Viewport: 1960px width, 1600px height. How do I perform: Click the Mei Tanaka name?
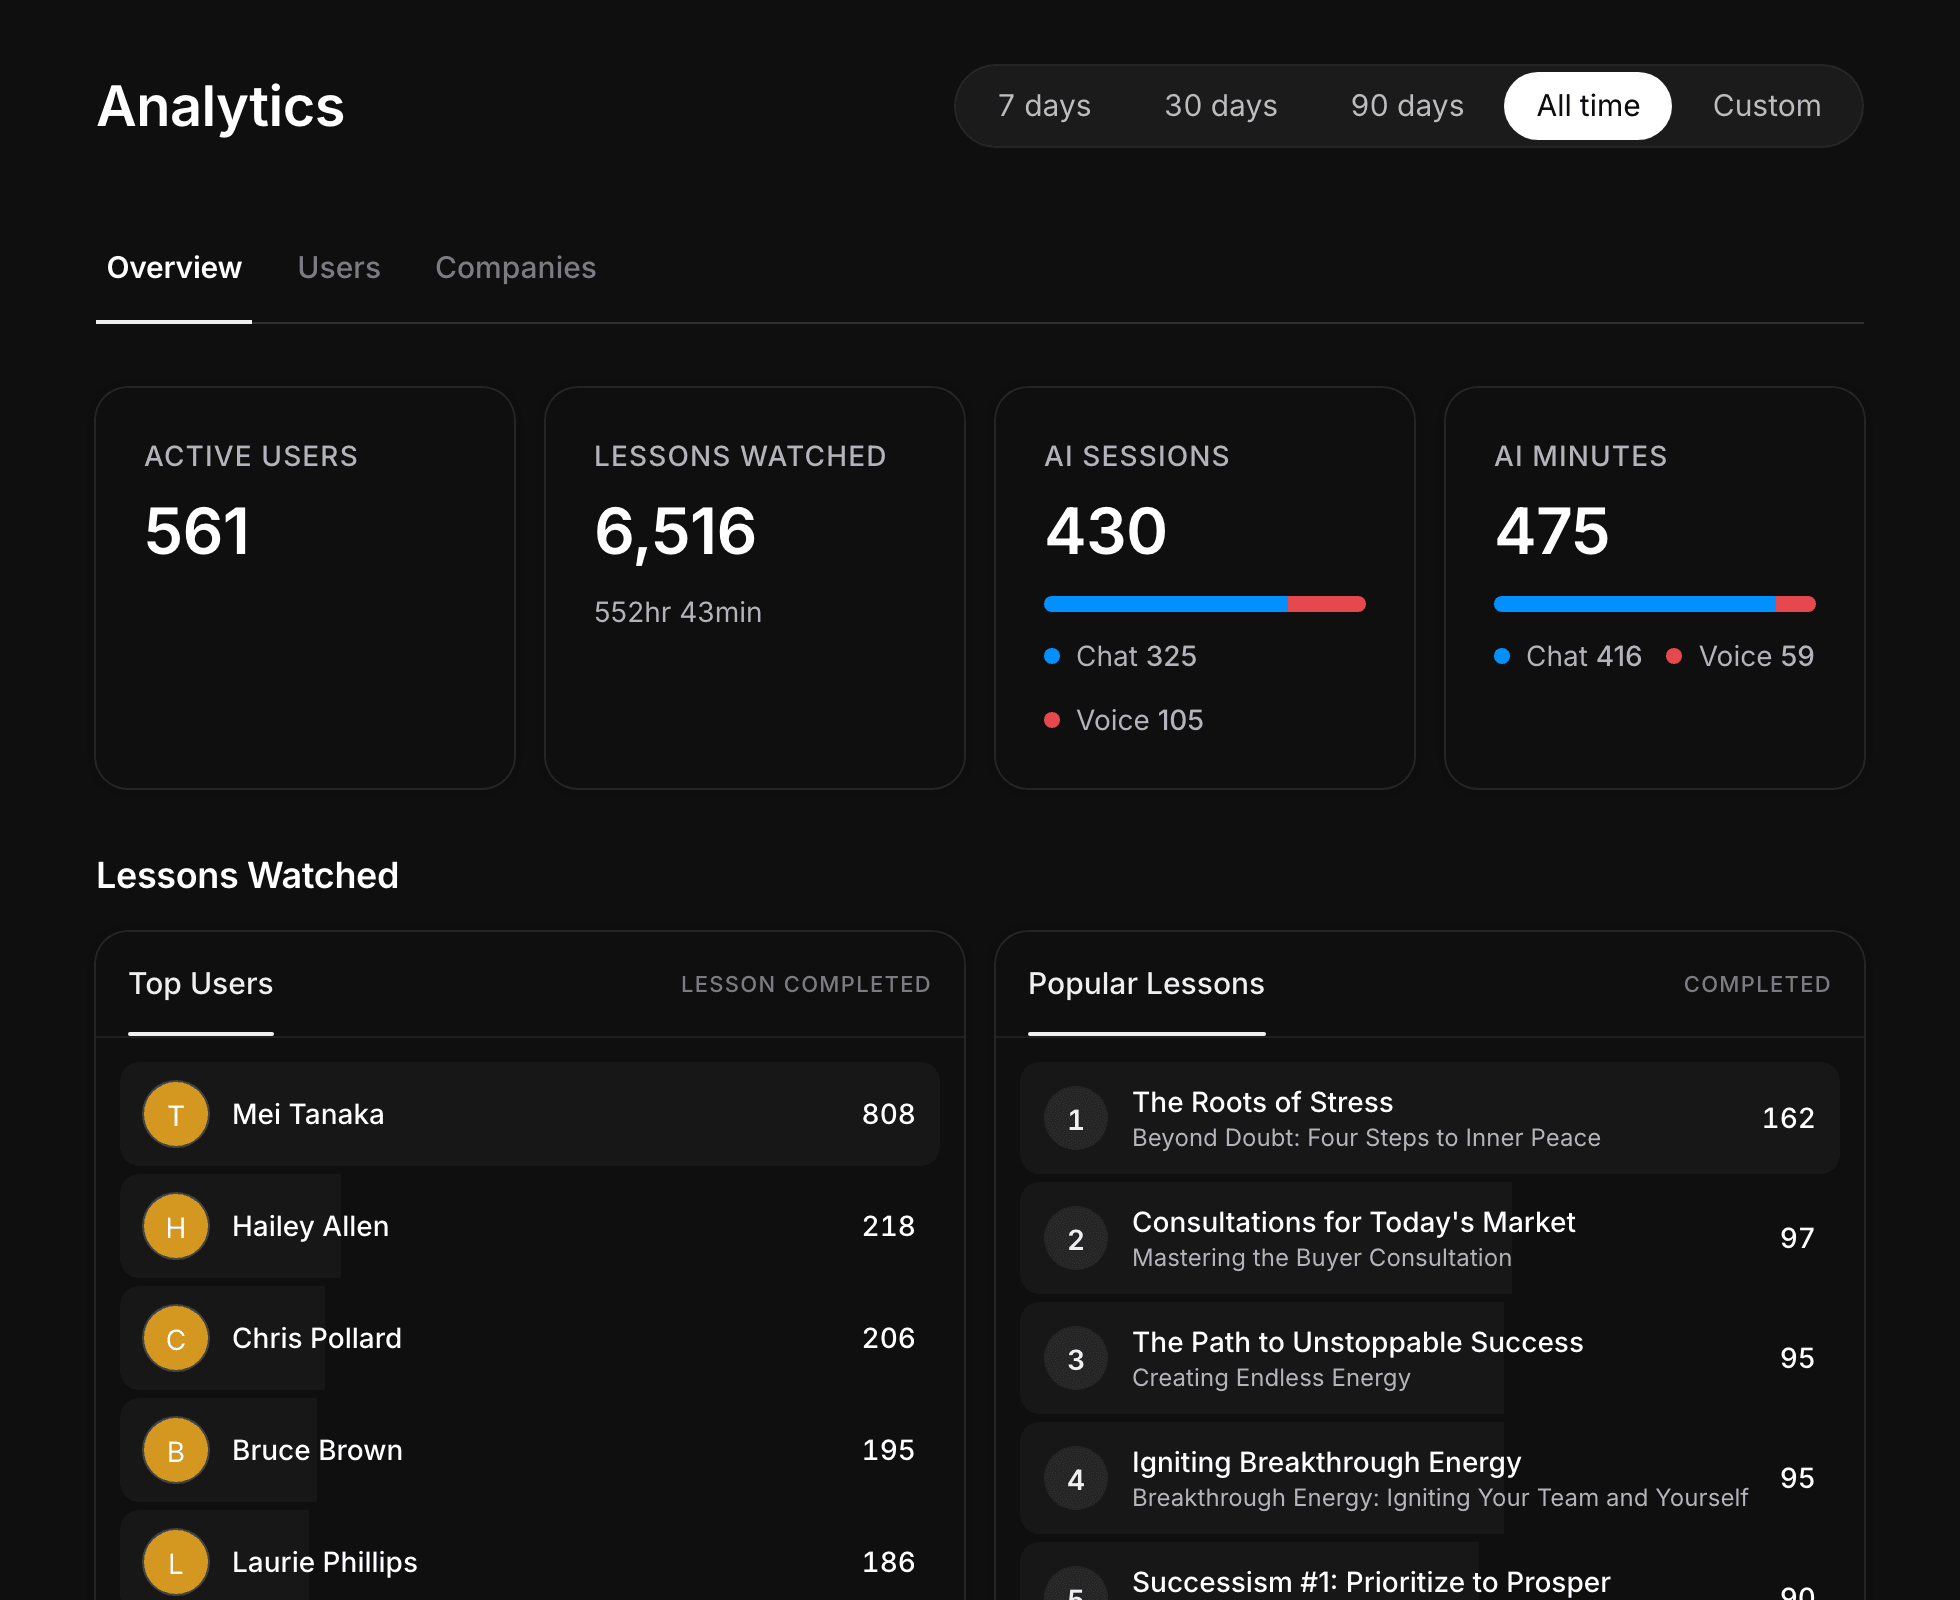(308, 1114)
